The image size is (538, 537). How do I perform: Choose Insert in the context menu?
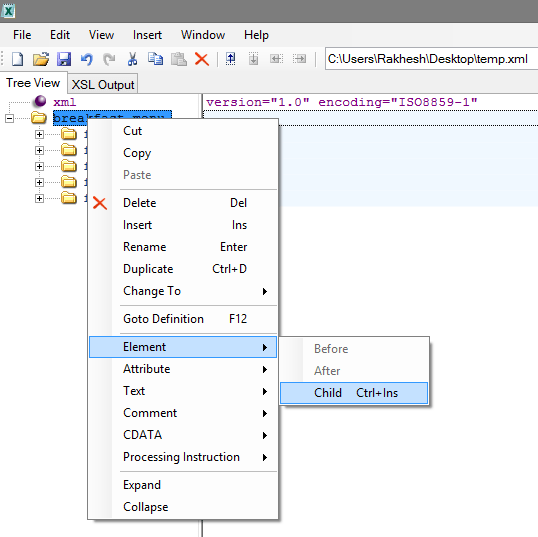(183, 225)
